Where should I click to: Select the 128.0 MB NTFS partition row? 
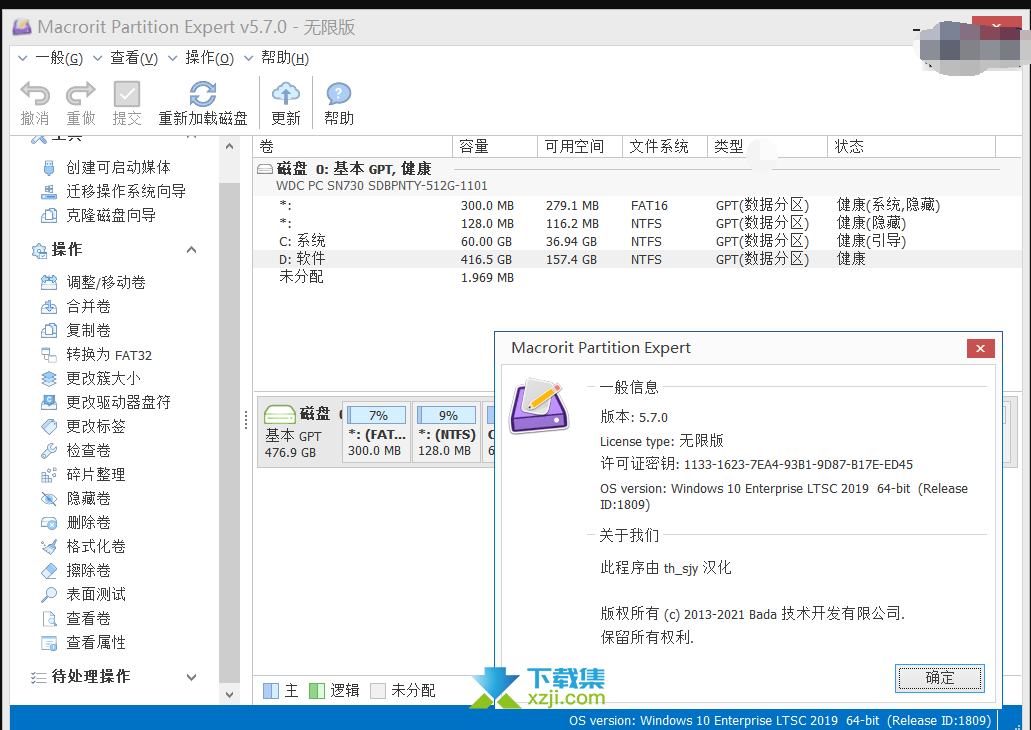pyautogui.click(x=636, y=224)
